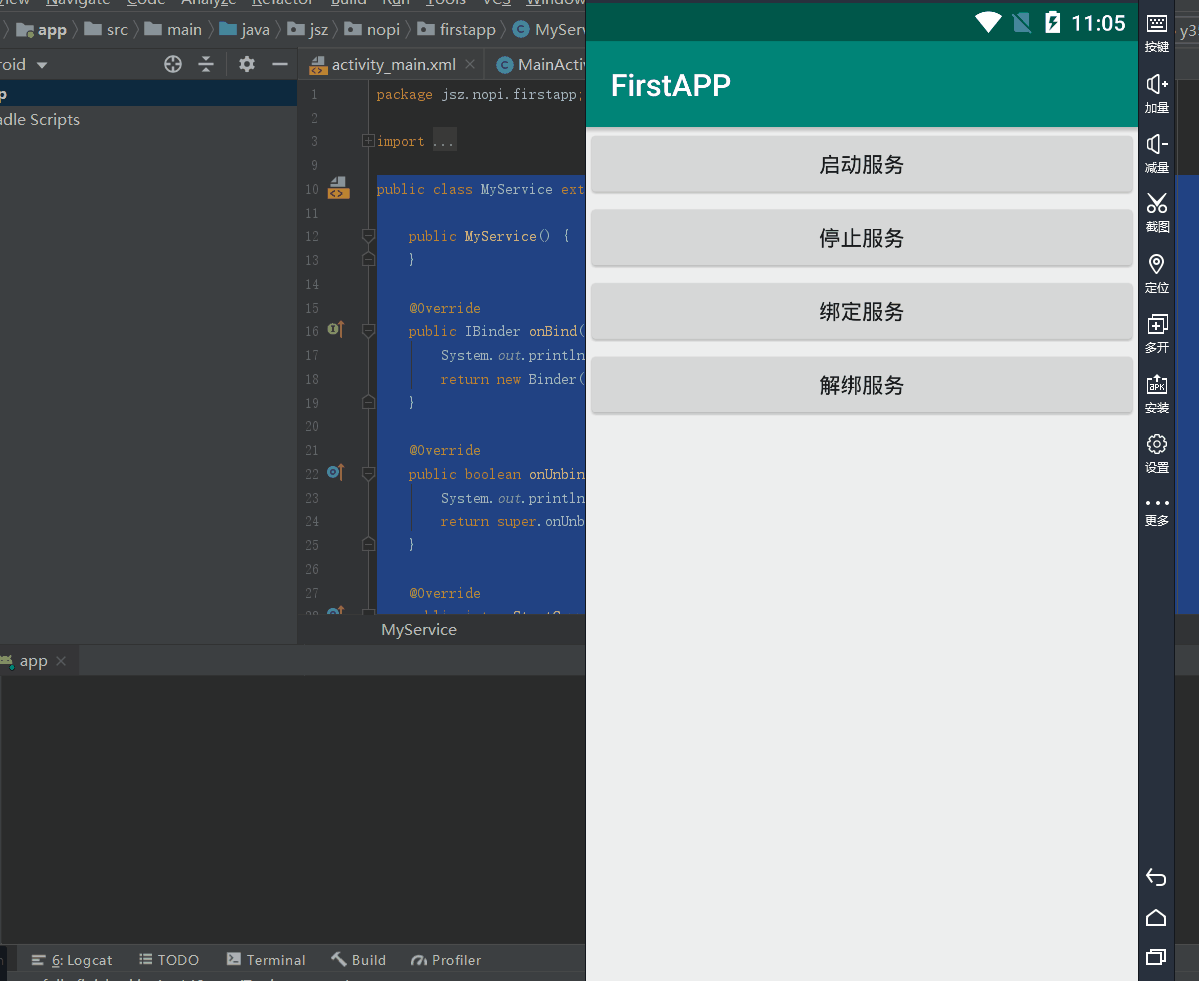Tap the 绑定服务 button
The width and height of the screenshot is (1199, 981).
click(x=861, y=312)
